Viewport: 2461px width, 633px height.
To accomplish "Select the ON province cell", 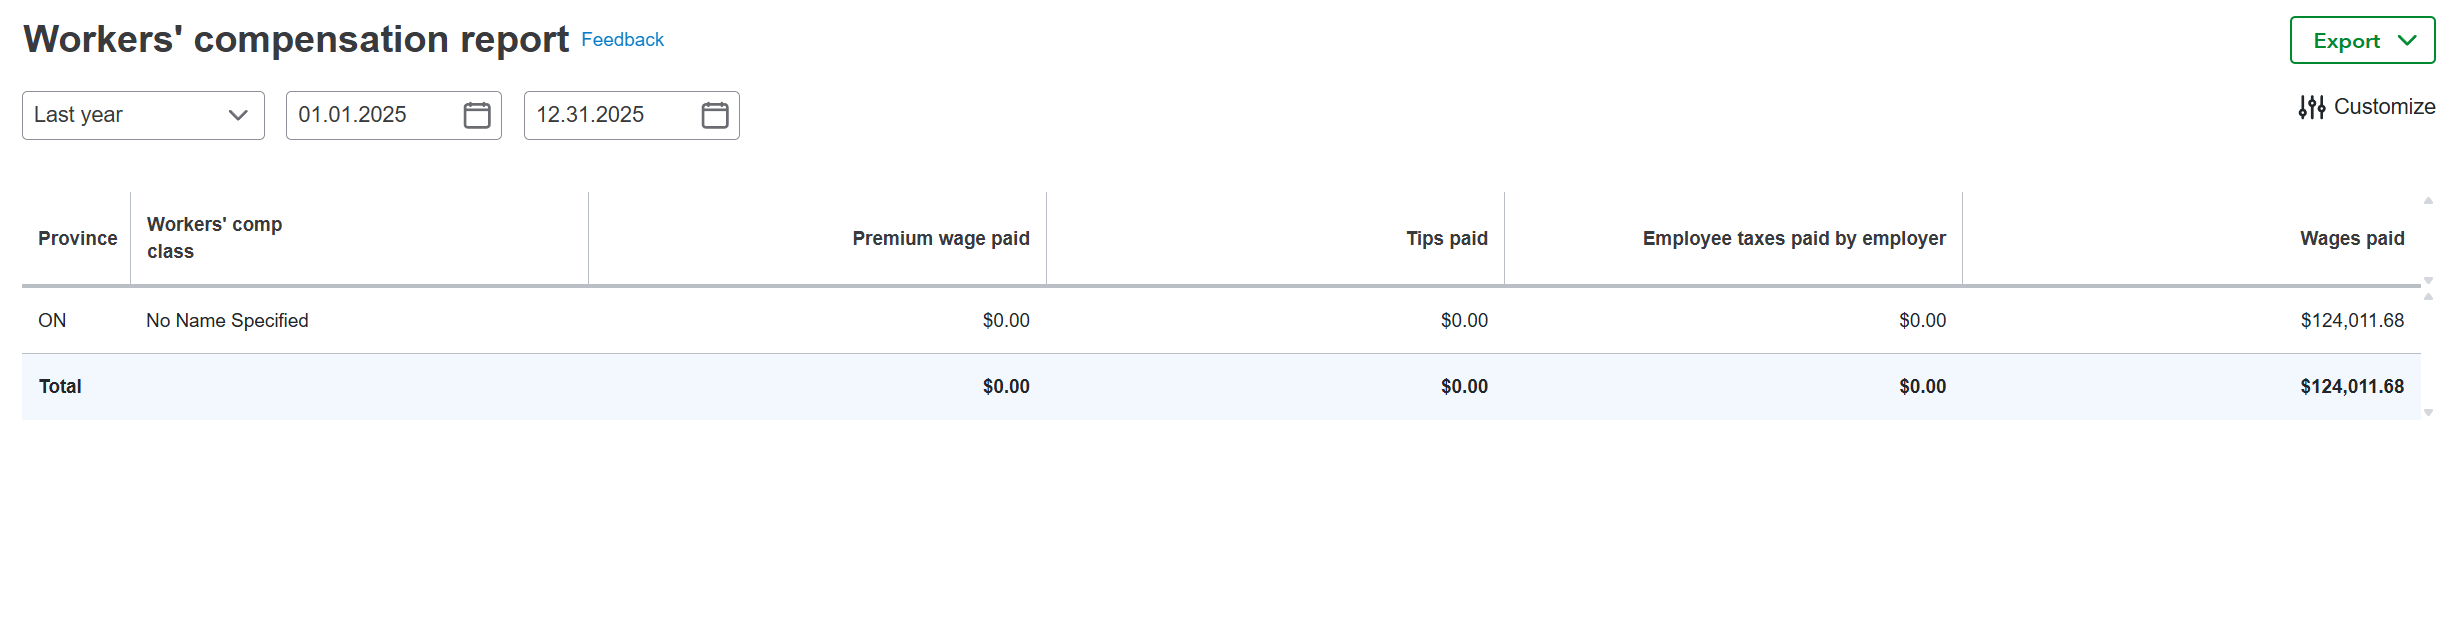I will [x=52, y=320].
